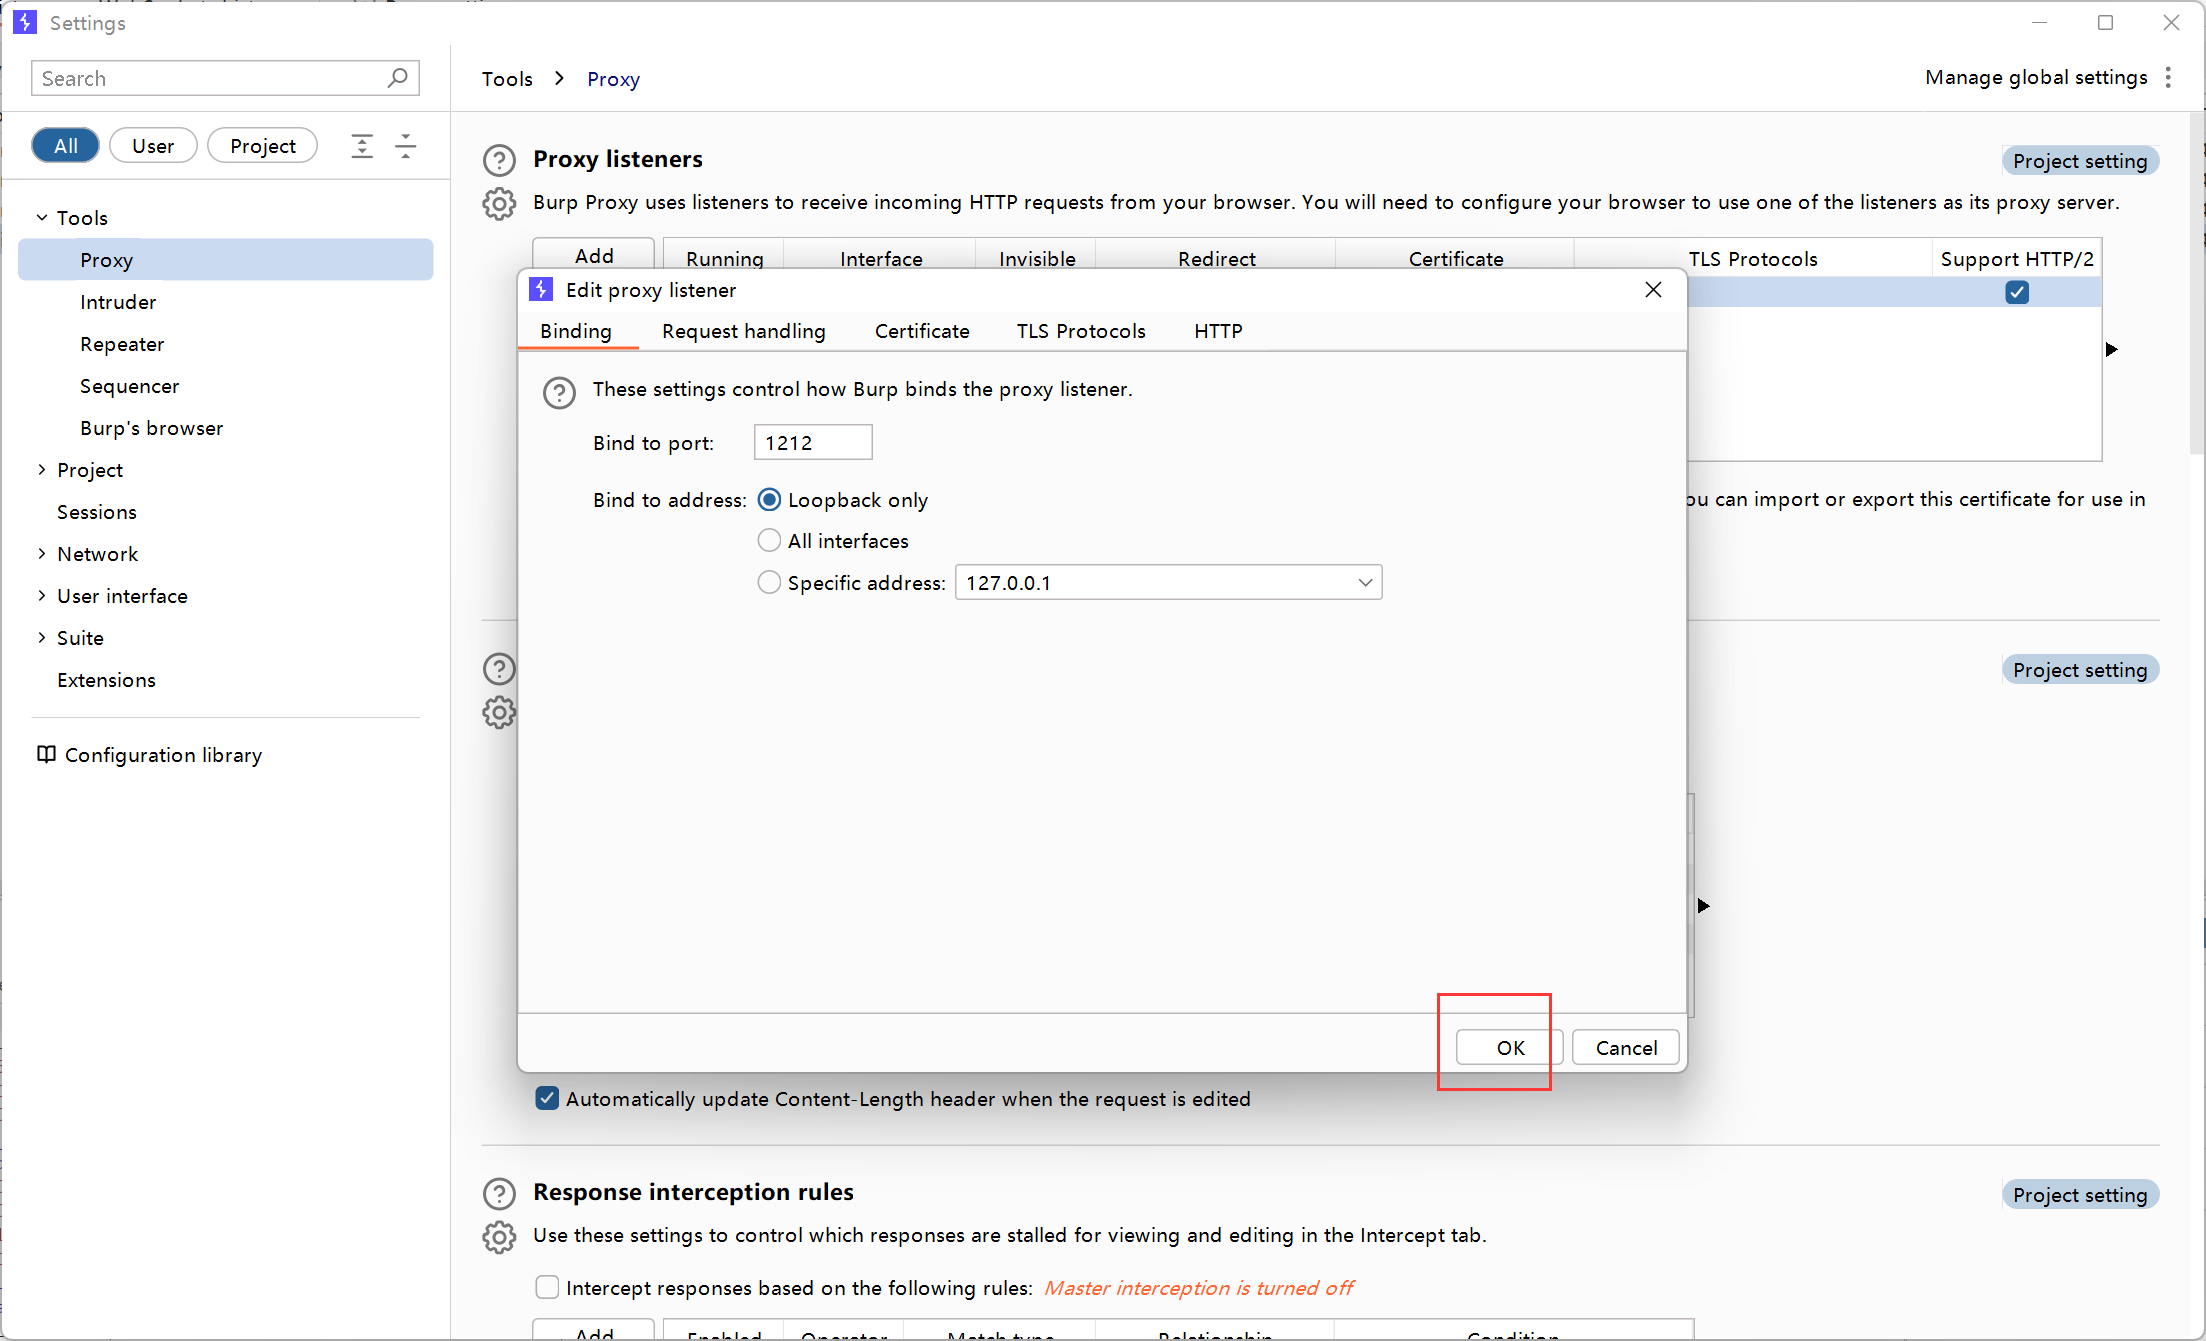Click Response interception rules gear icon

point(499,1237)
